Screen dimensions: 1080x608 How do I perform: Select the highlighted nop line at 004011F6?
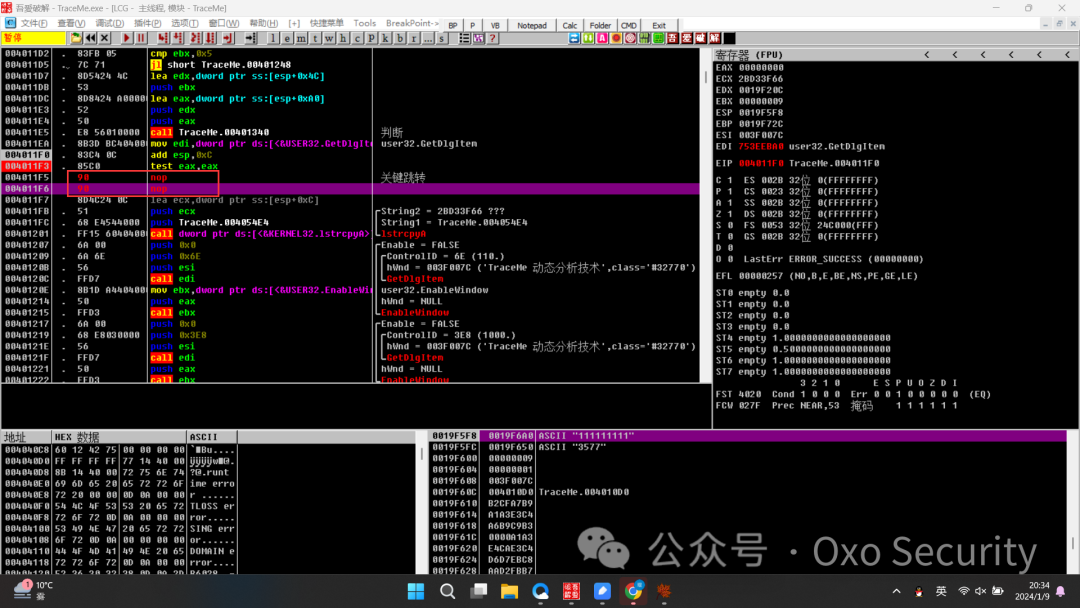pyautogui.click(x=351, y=189)
